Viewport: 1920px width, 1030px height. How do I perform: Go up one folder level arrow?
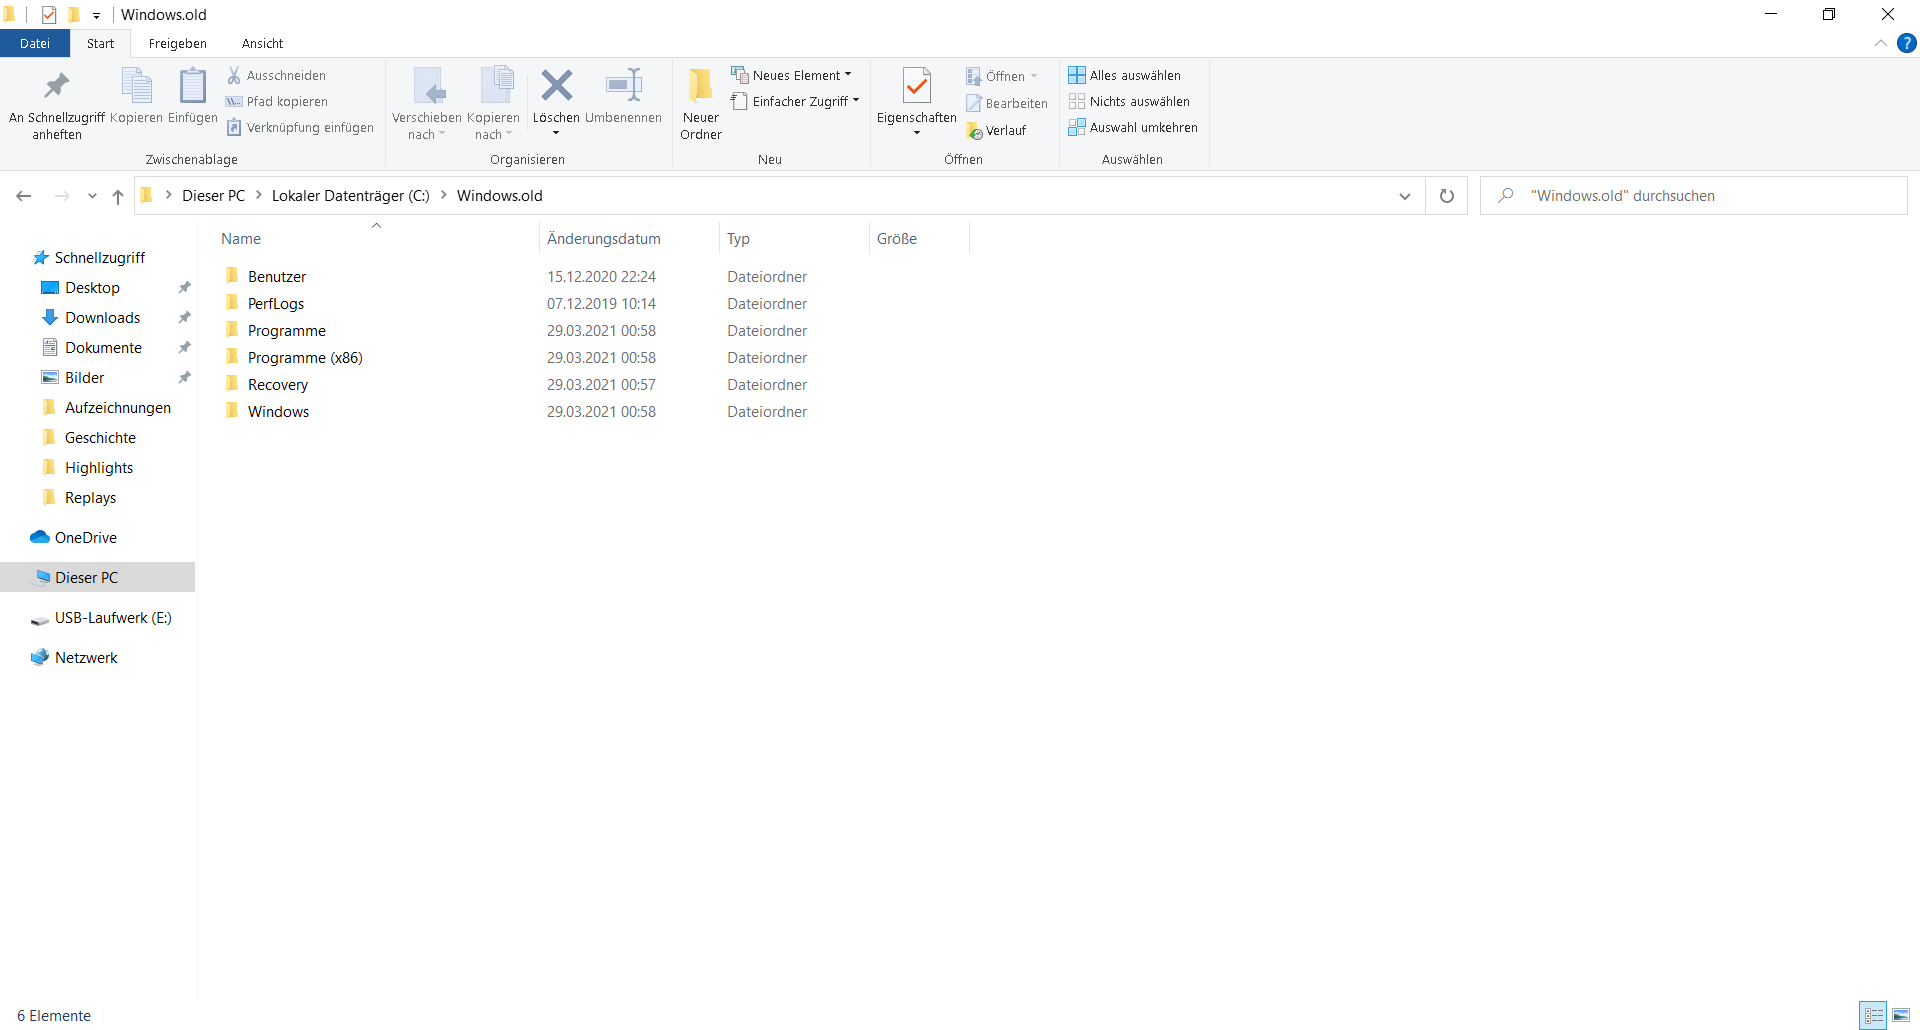click(x=118, y=196)
